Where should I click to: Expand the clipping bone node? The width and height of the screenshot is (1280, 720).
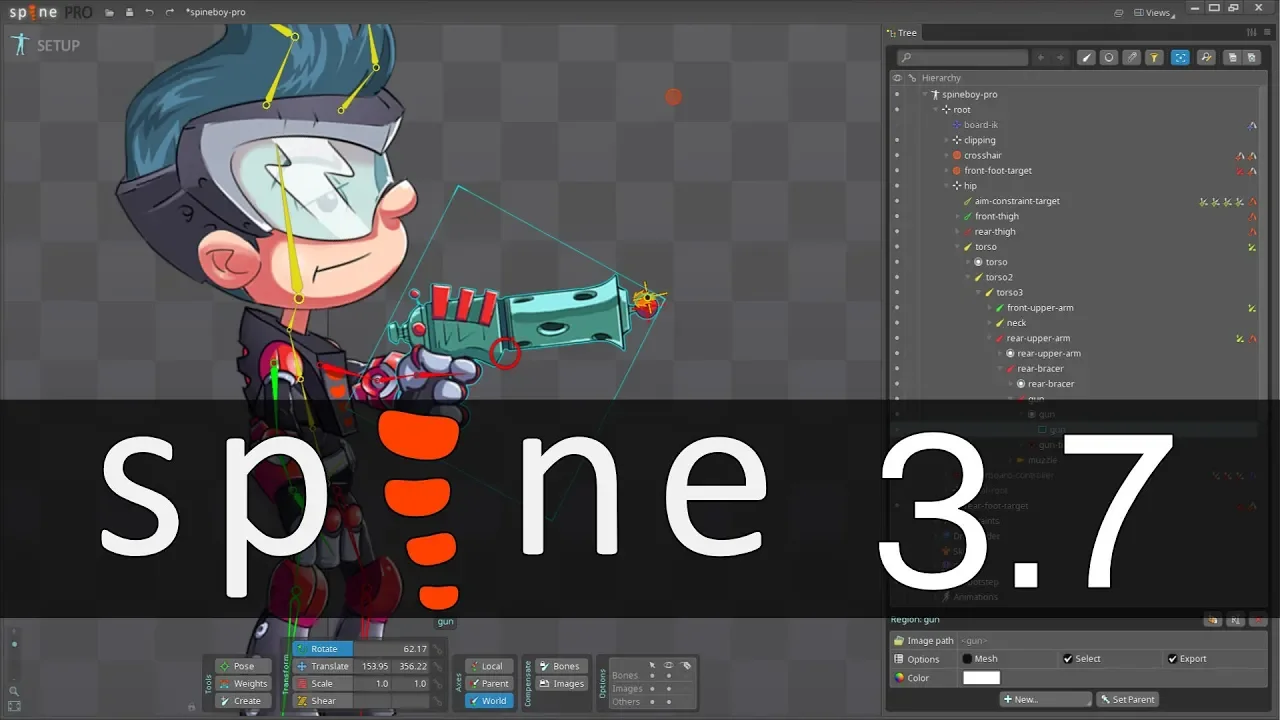pos(946,140)
